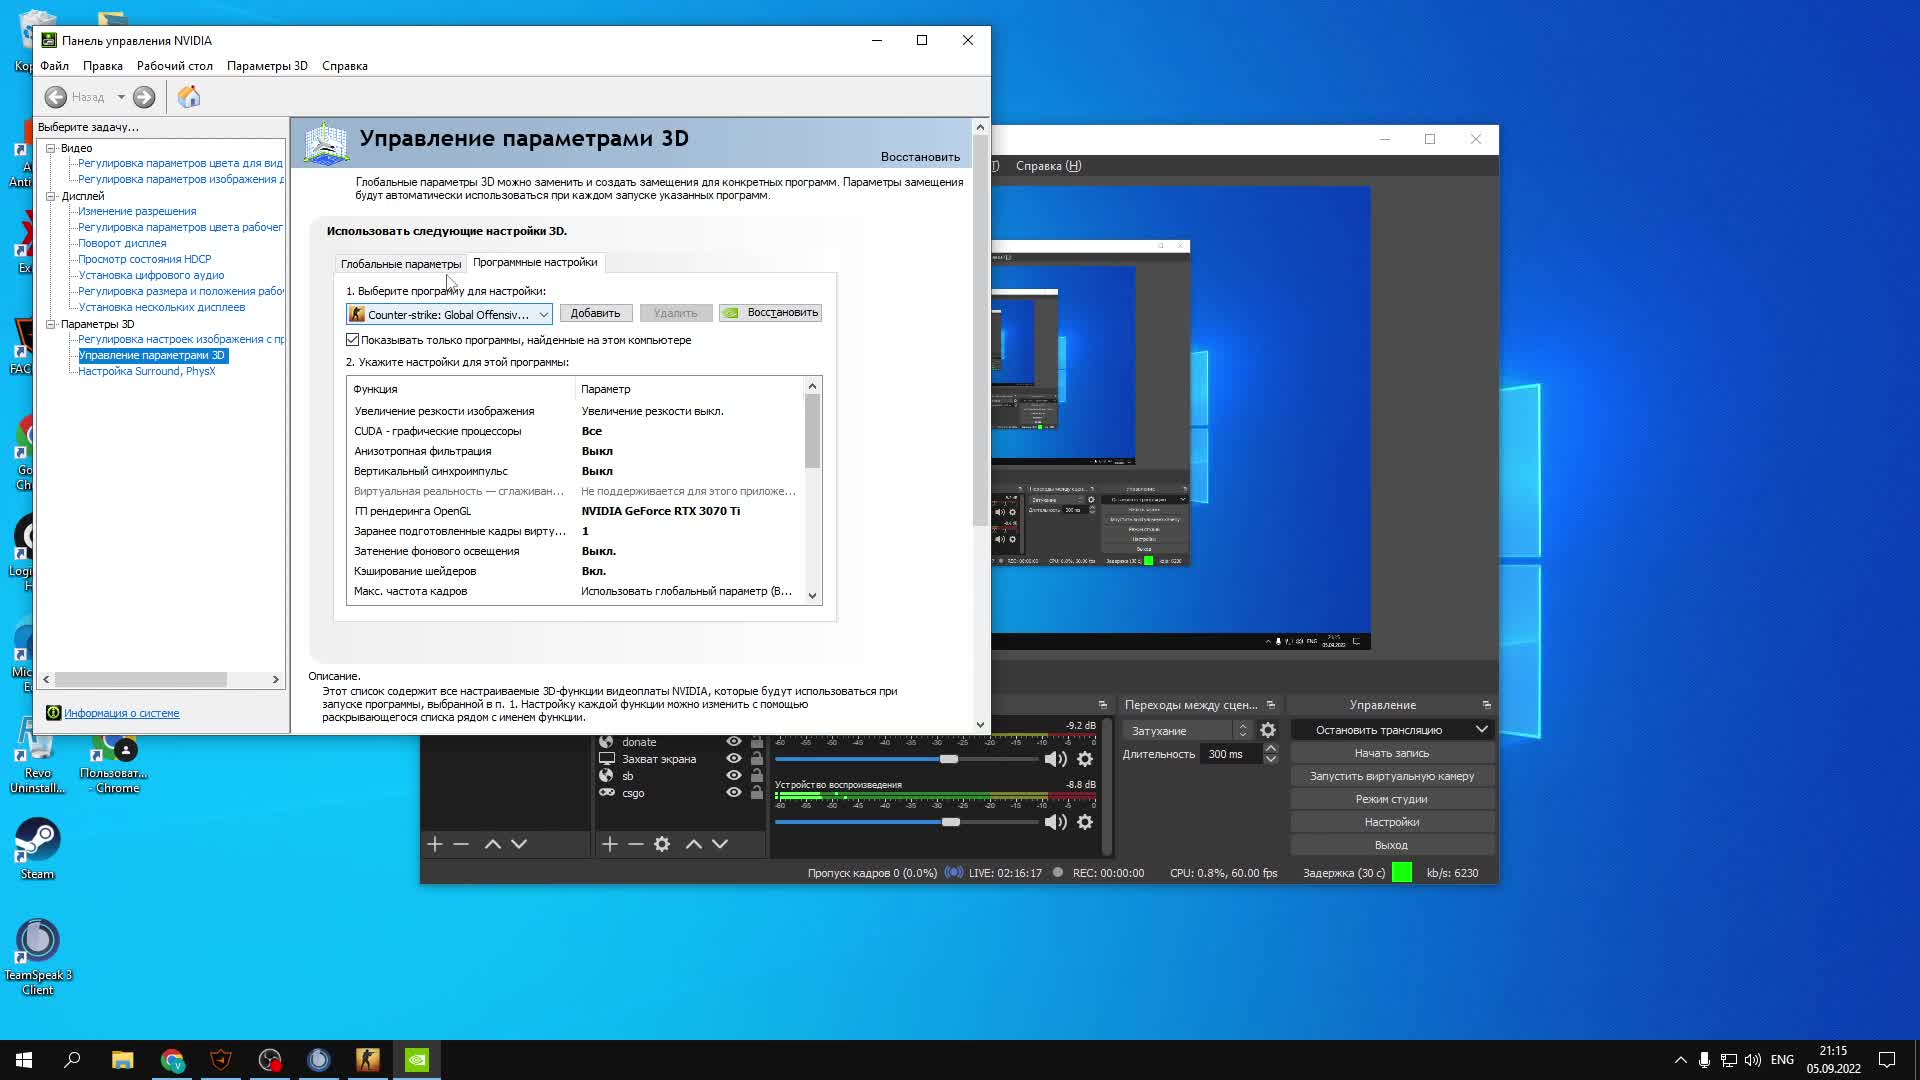1920x1080 pixels.
Task: Click Windows Start button
Action: coord(24,1060)
